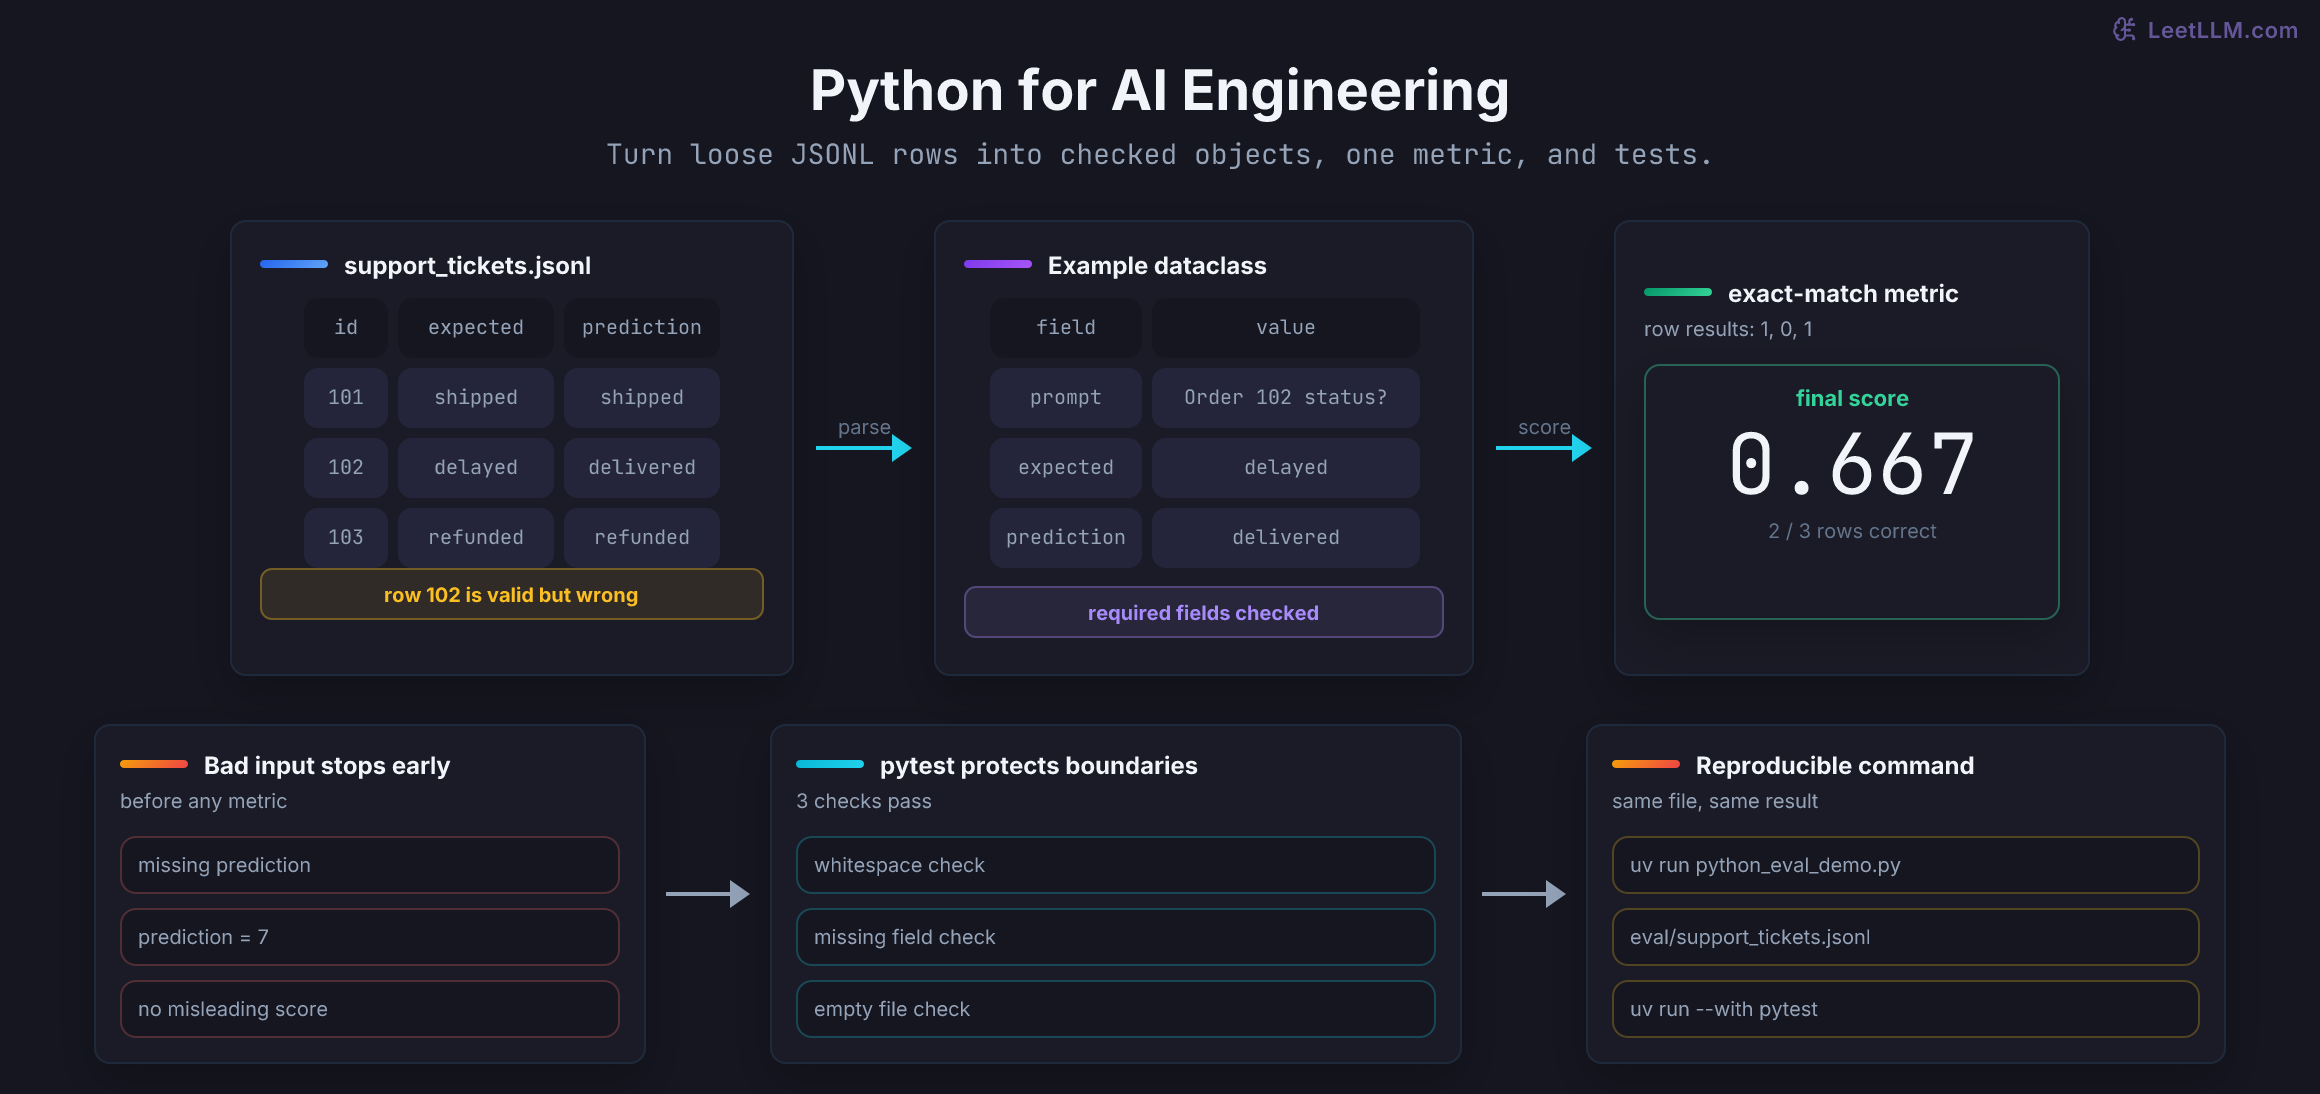Select the Example dataclass heading
Viewport: 2320px width, 1094px height.
(x=1157, y=265)
